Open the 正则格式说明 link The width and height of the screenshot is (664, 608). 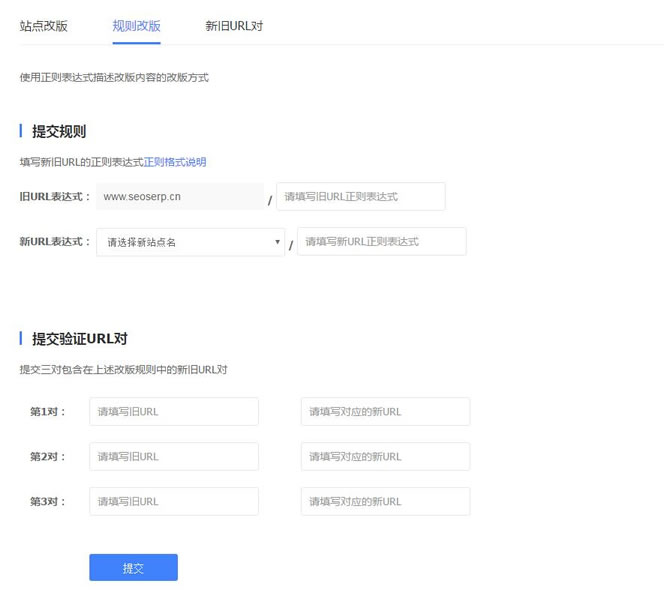point(175,162)
